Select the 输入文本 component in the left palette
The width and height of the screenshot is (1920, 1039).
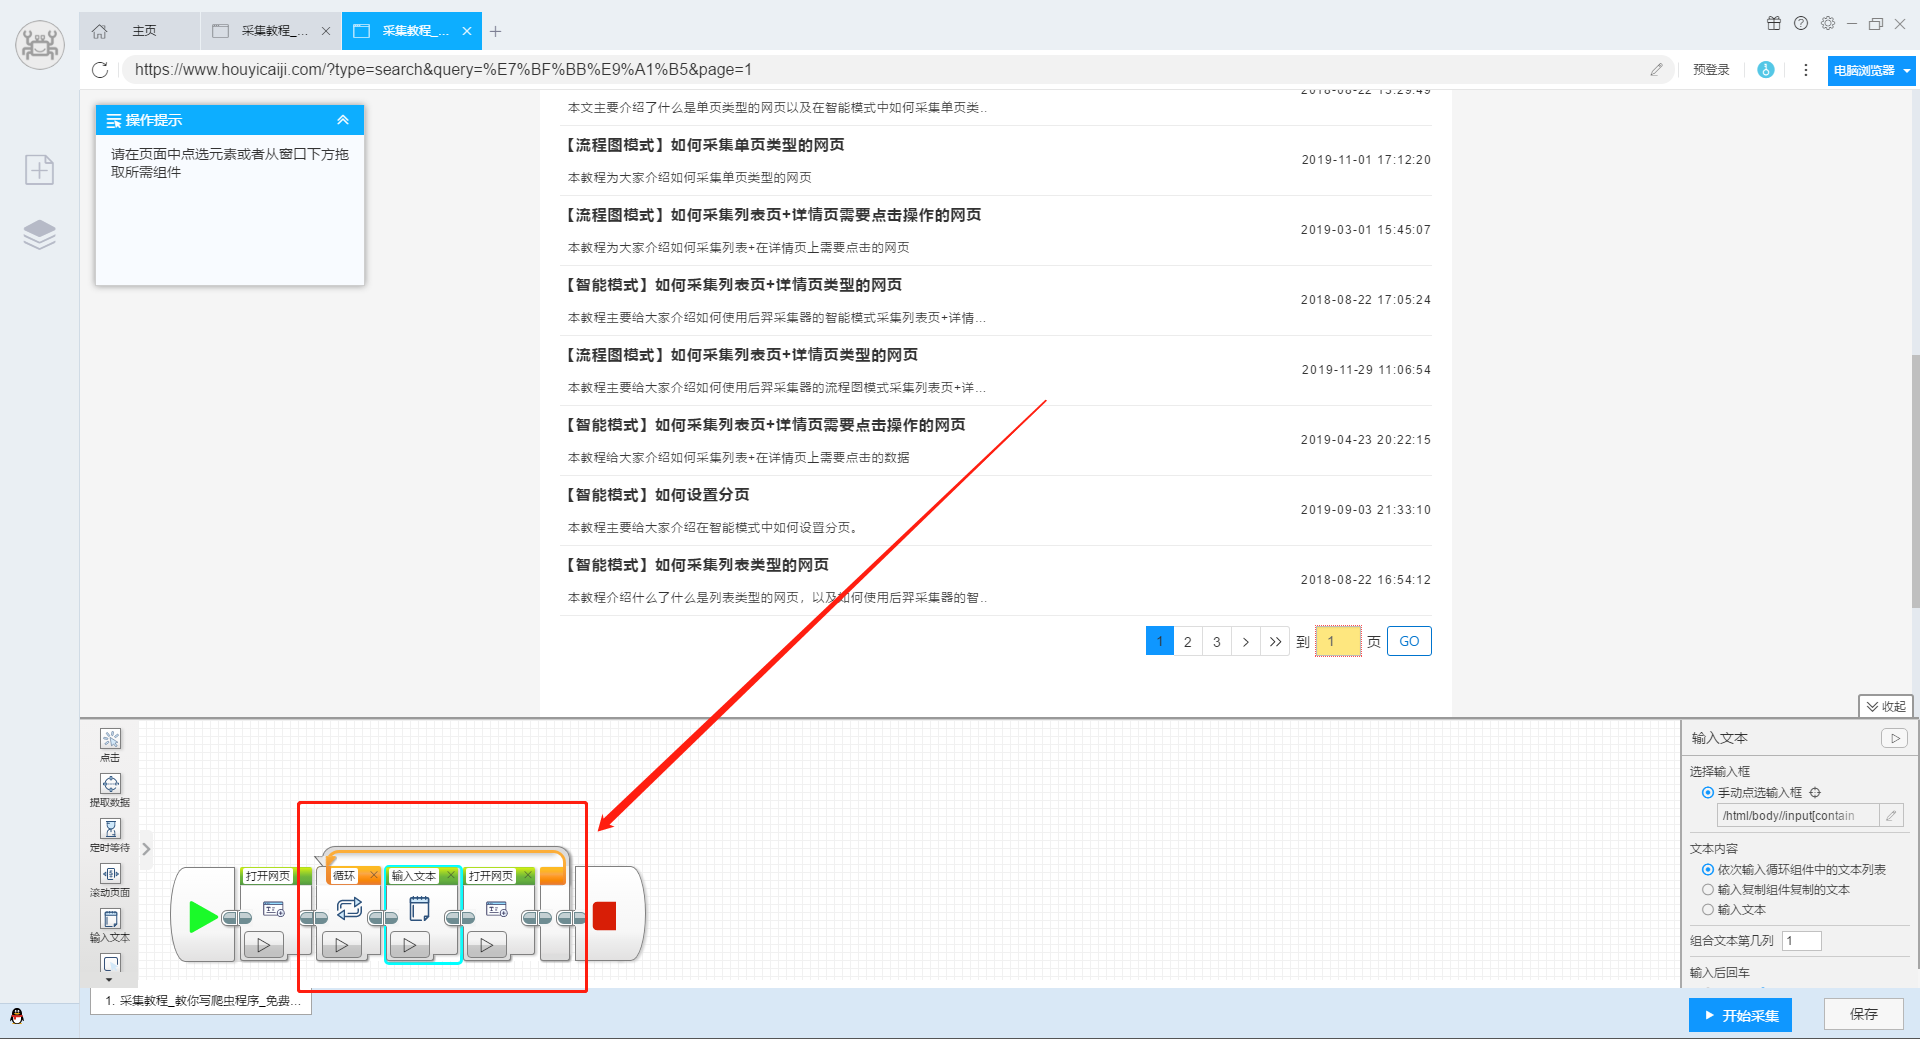tap(110, 919)
